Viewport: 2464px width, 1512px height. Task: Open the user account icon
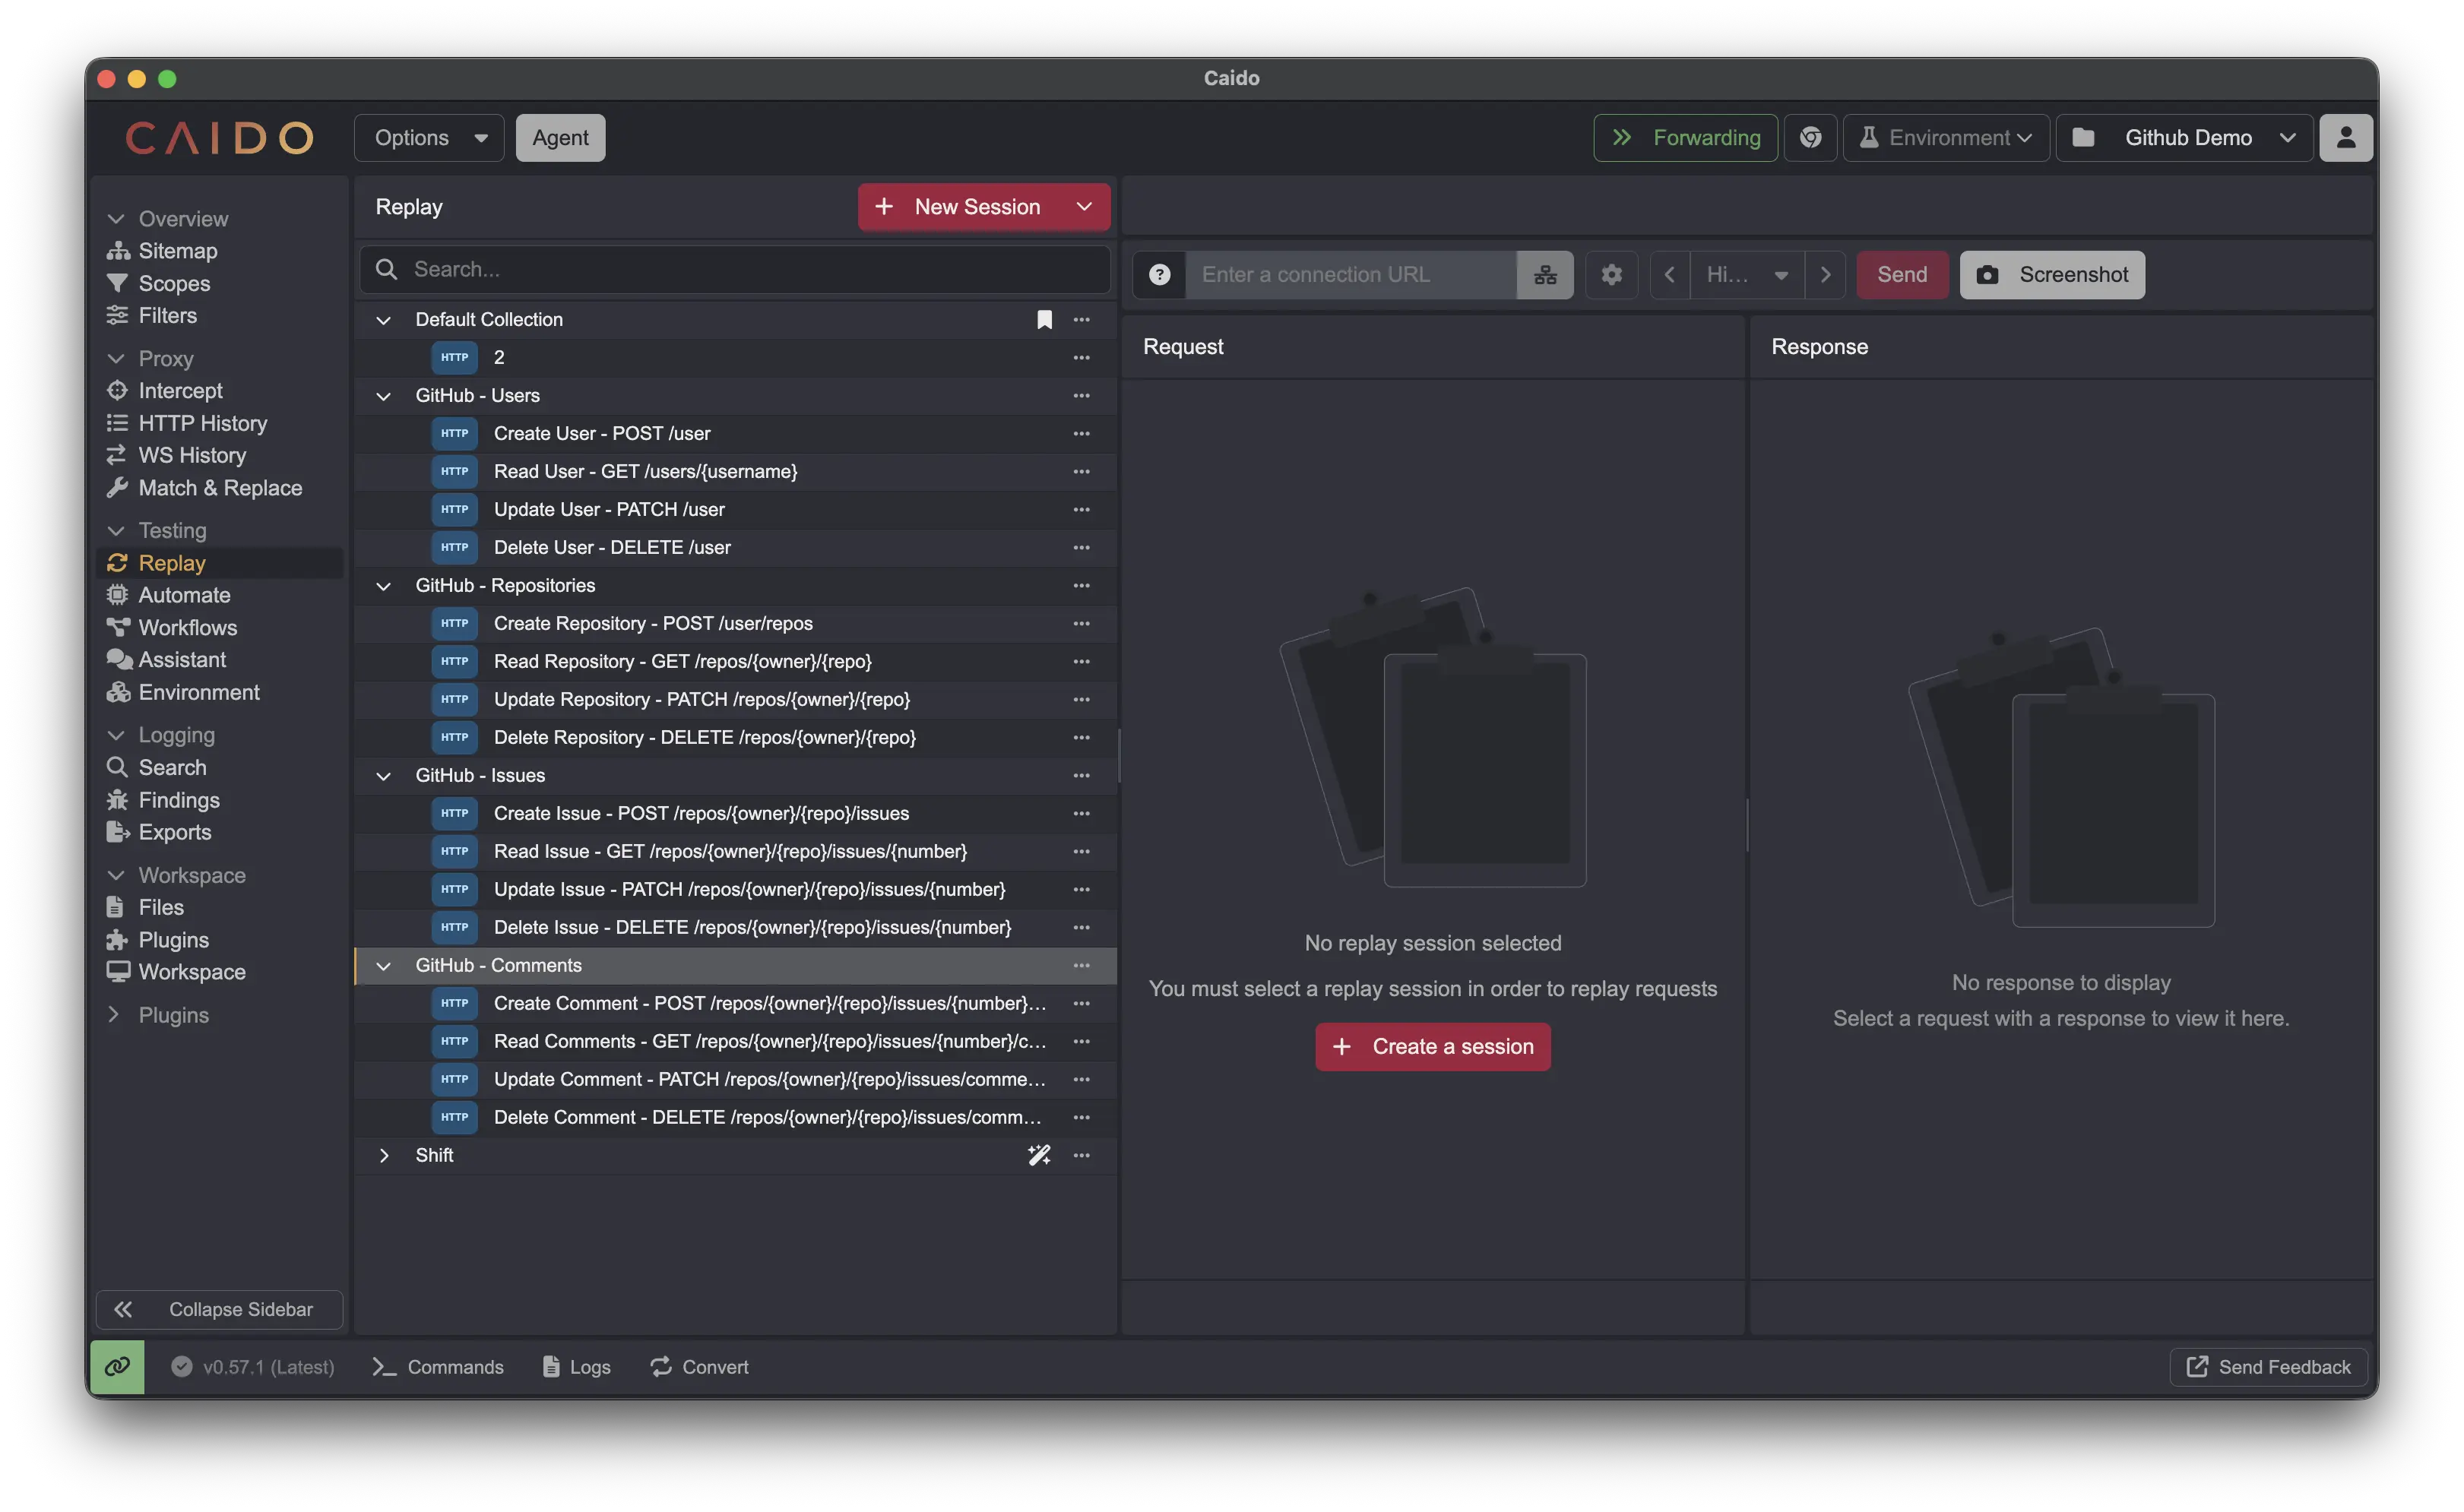tap(2345, 138)
